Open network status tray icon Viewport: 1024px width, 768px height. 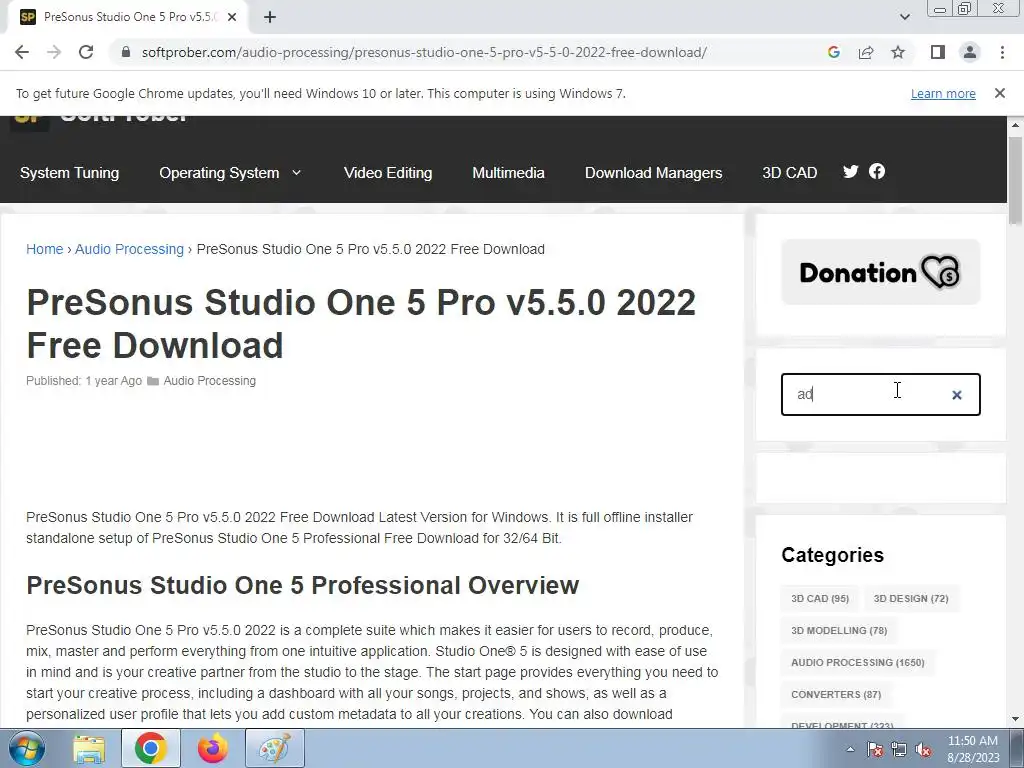(899, 749)
